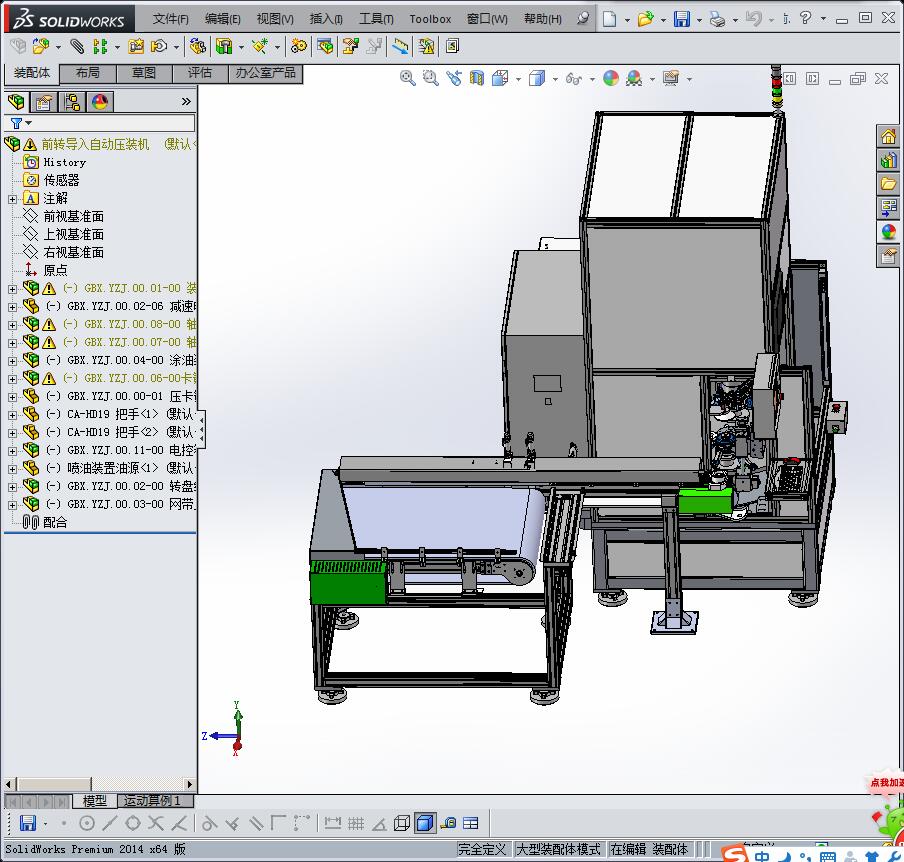Screen dimensions: 904x862
Task: Open the Appearances tab in right task pane
Action: point(888,232)
